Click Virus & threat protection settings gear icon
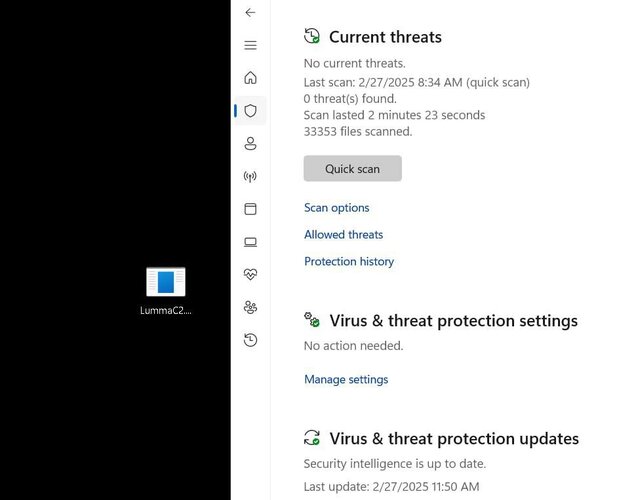The image size is (619, 500). (312, 320)
